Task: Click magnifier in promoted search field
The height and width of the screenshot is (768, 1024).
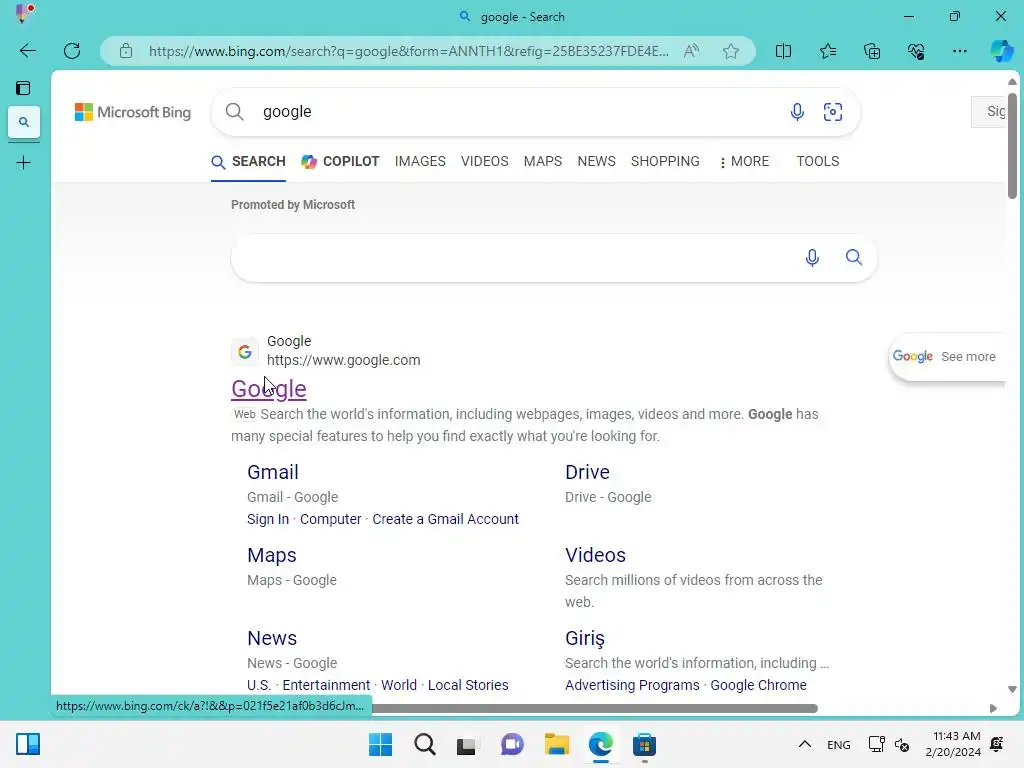Action: point(854,257)
